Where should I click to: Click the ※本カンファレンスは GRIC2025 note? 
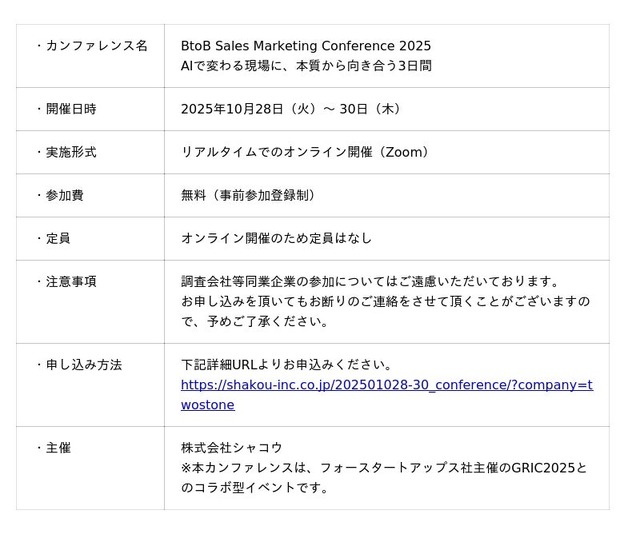click(385, 468)
